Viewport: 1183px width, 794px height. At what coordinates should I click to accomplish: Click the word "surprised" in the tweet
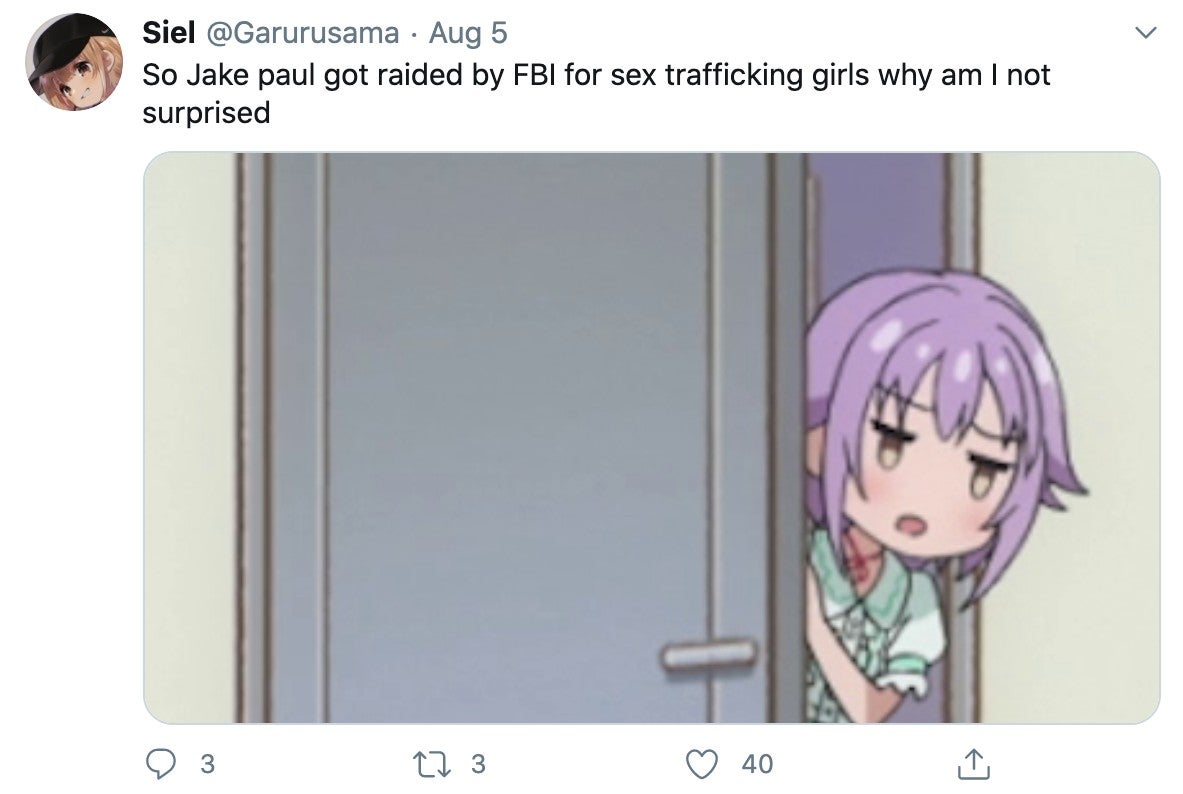pos(206,113)
